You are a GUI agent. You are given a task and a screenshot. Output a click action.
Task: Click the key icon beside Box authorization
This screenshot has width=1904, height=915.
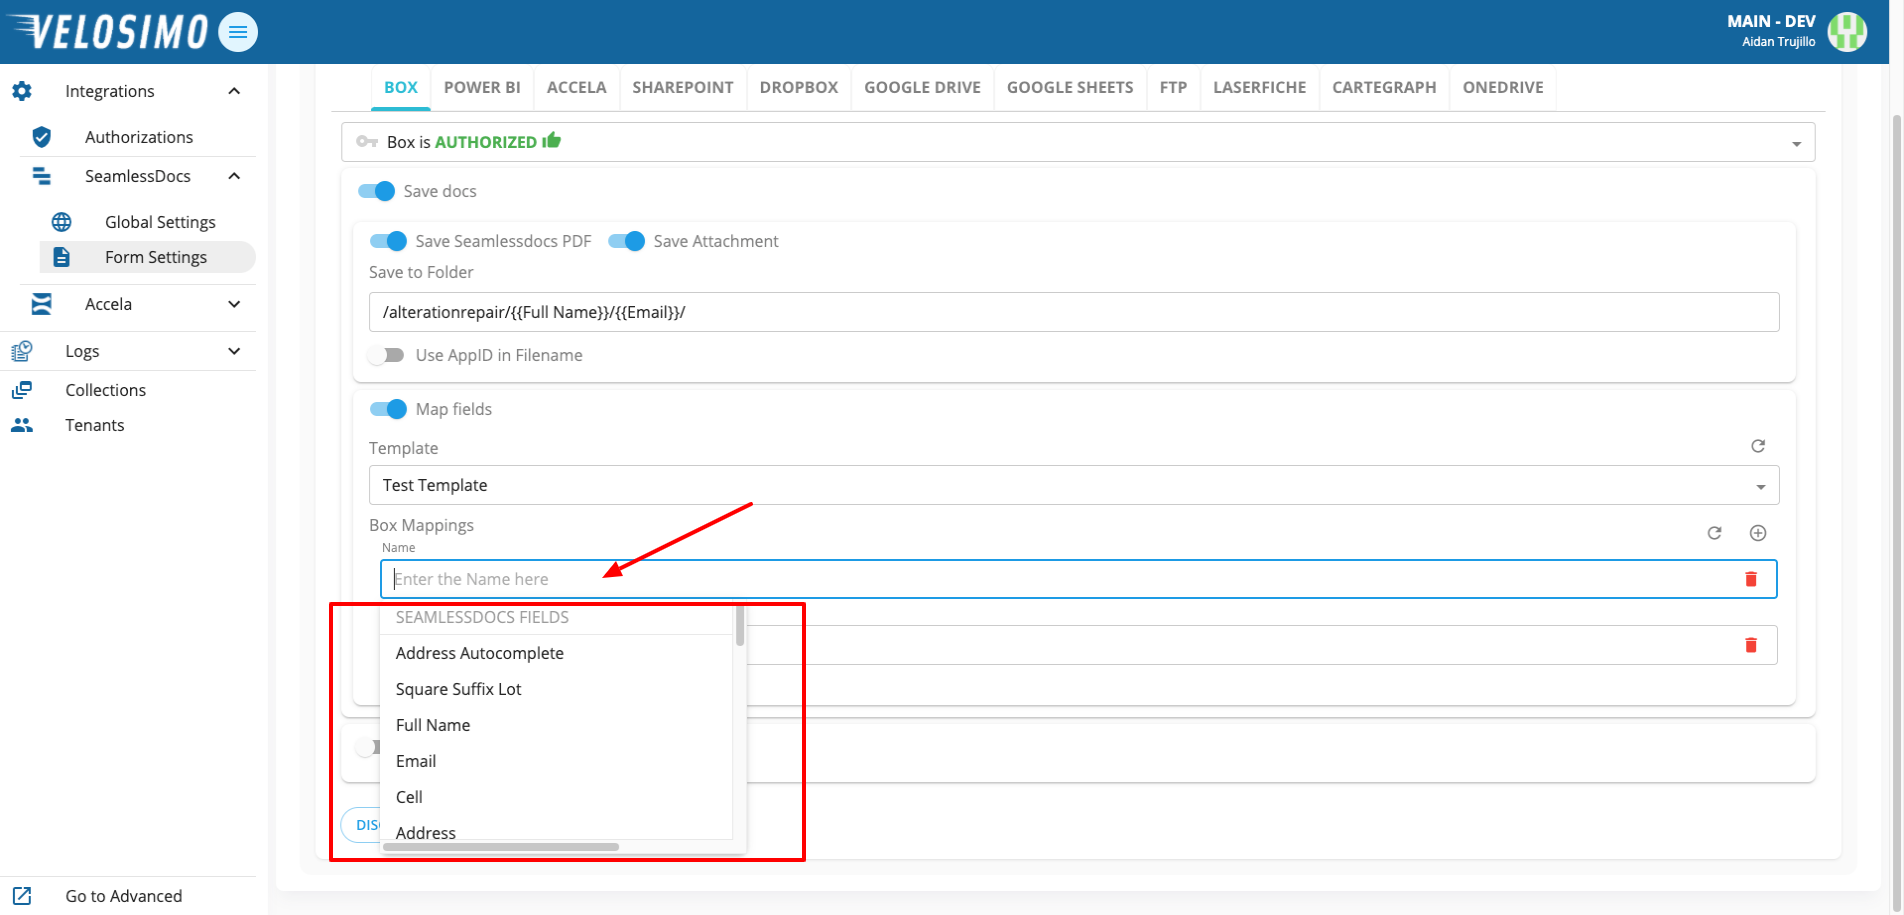[x=367, y=142]
